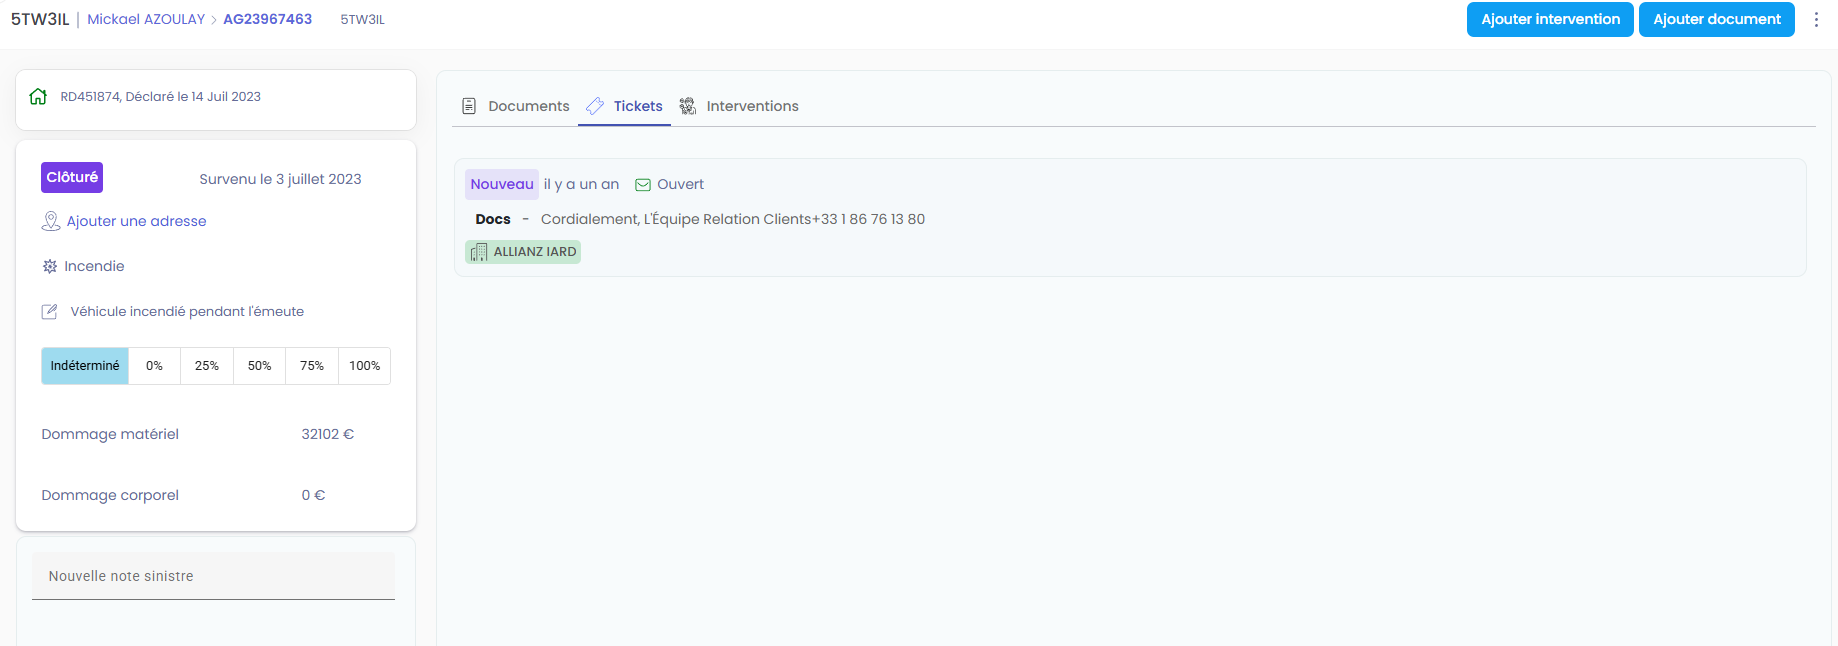Open the Mickael AZOULAY client link
Image resolution: width=1838 pixels, height=646 pixels.
(146, 19)
